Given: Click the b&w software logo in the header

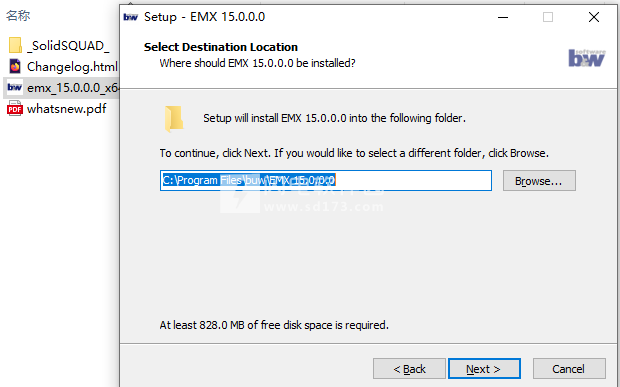Looking at the screenshot, I should 587,58.
